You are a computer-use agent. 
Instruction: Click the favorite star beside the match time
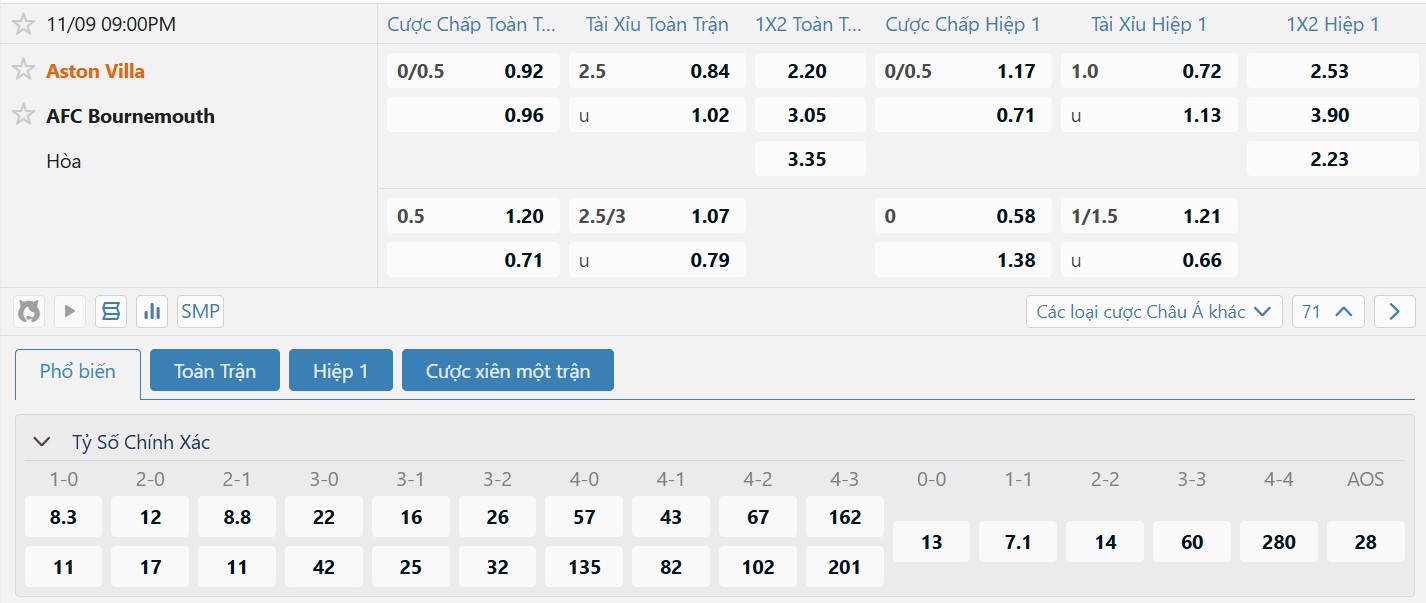click(23, 24)
